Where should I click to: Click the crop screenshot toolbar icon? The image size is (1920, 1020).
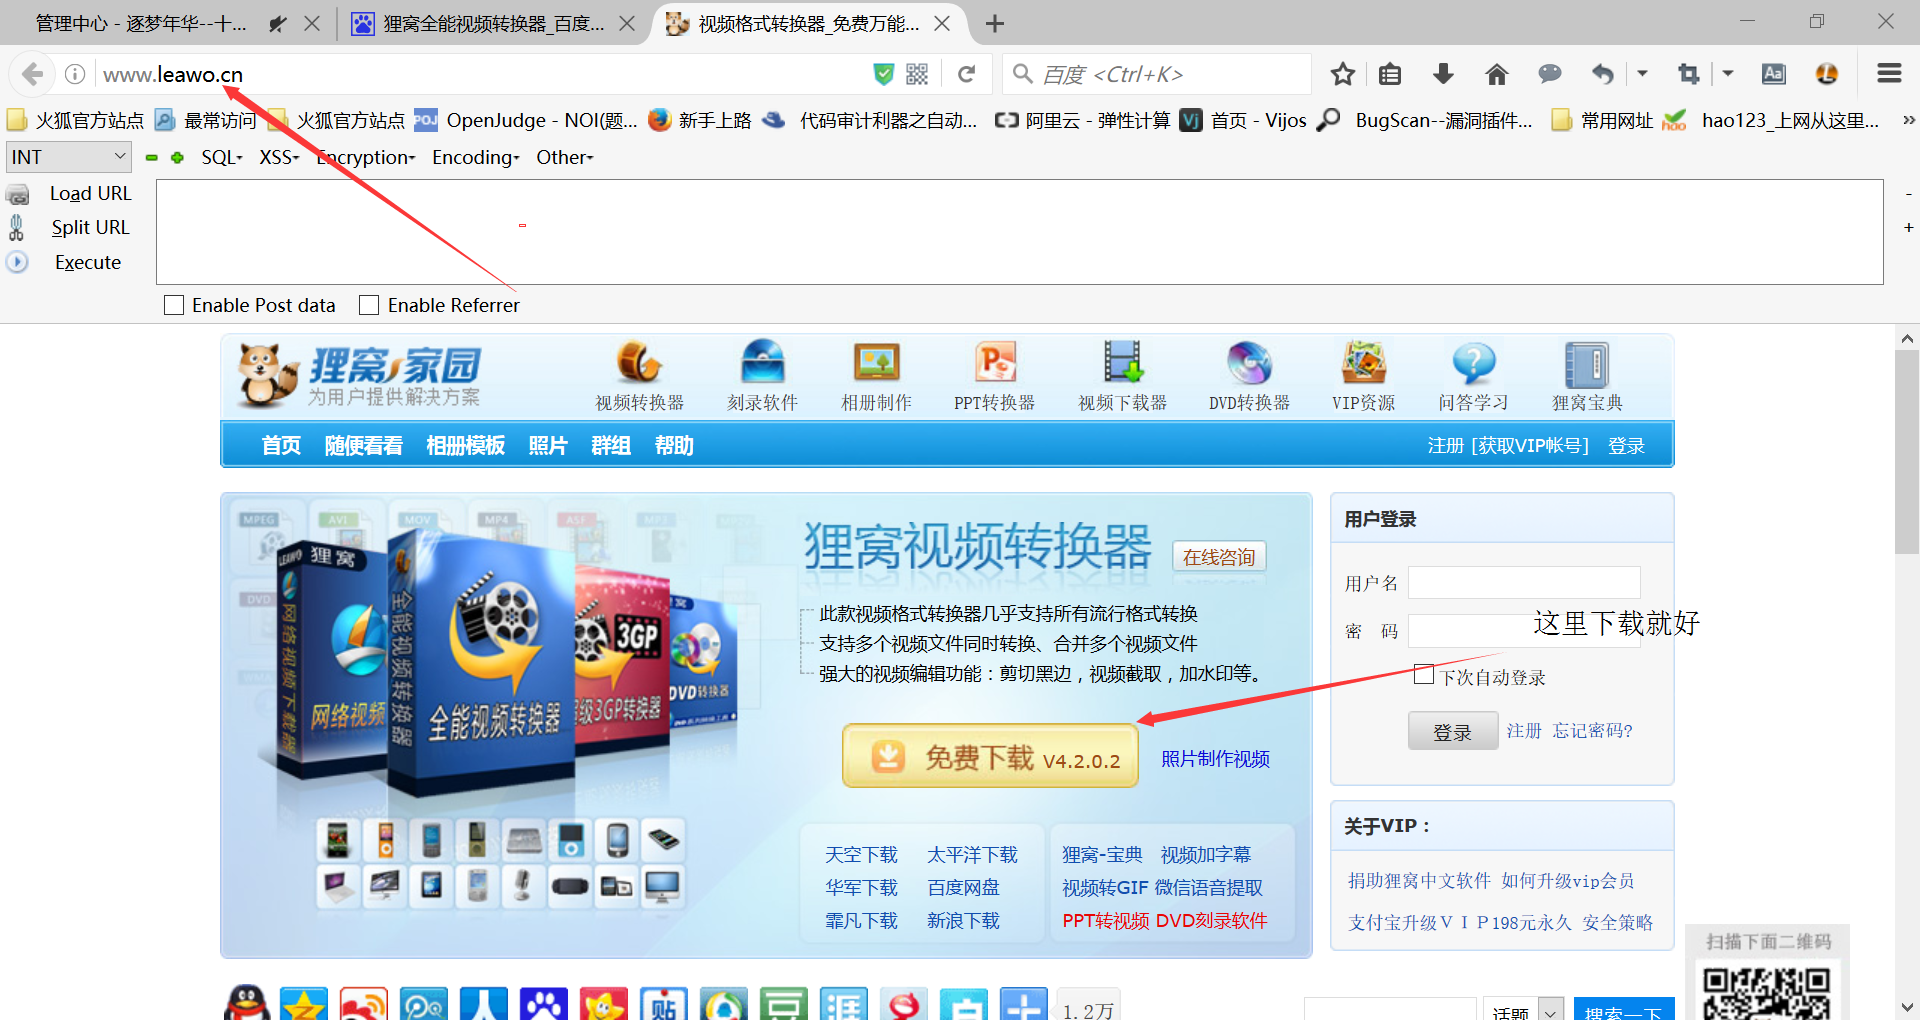pos(1689,74)
